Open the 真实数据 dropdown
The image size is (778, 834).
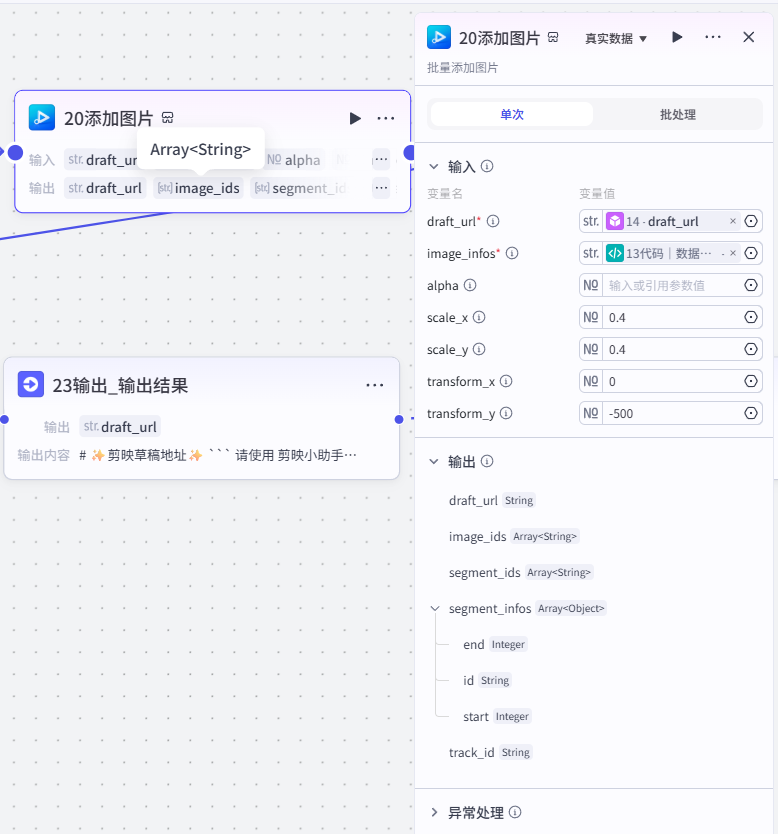click(x=616, y=38)
